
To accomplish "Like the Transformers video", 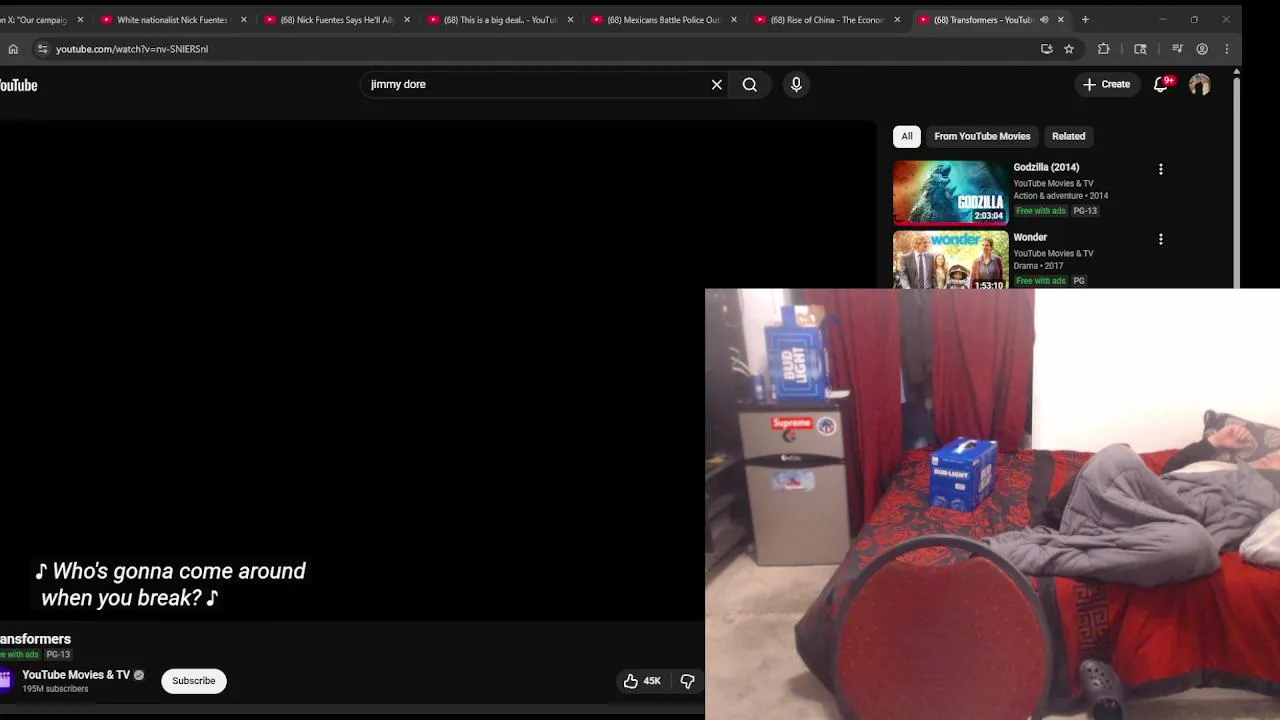I will [x=641, y=681].
